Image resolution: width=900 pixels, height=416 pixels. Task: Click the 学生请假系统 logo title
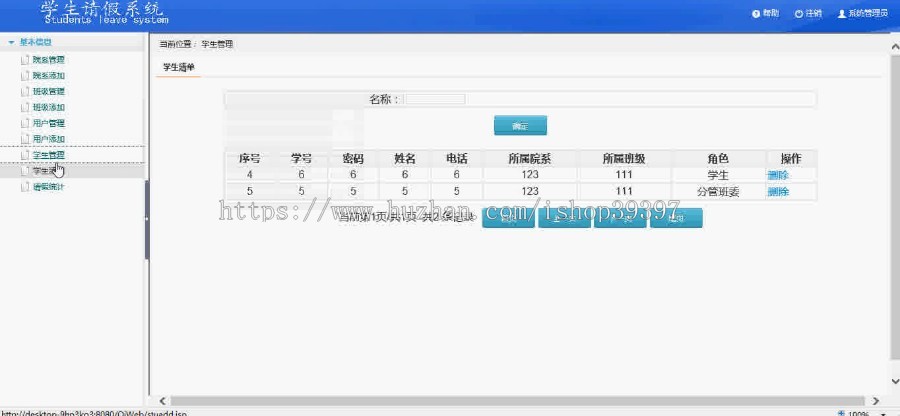102,9
